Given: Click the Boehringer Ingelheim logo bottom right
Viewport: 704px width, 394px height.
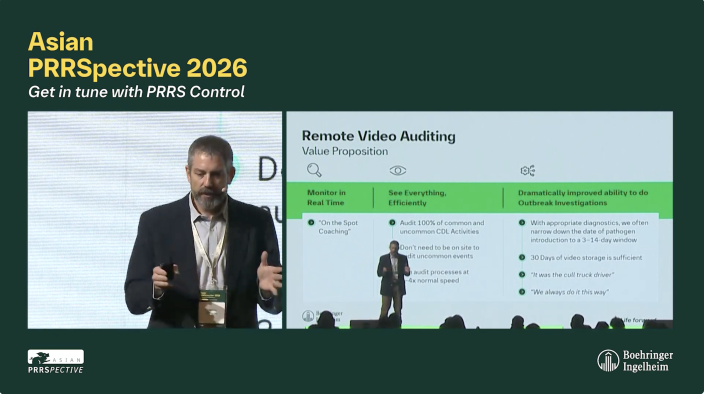Looking at the screenshot, I should coord(635,361).
